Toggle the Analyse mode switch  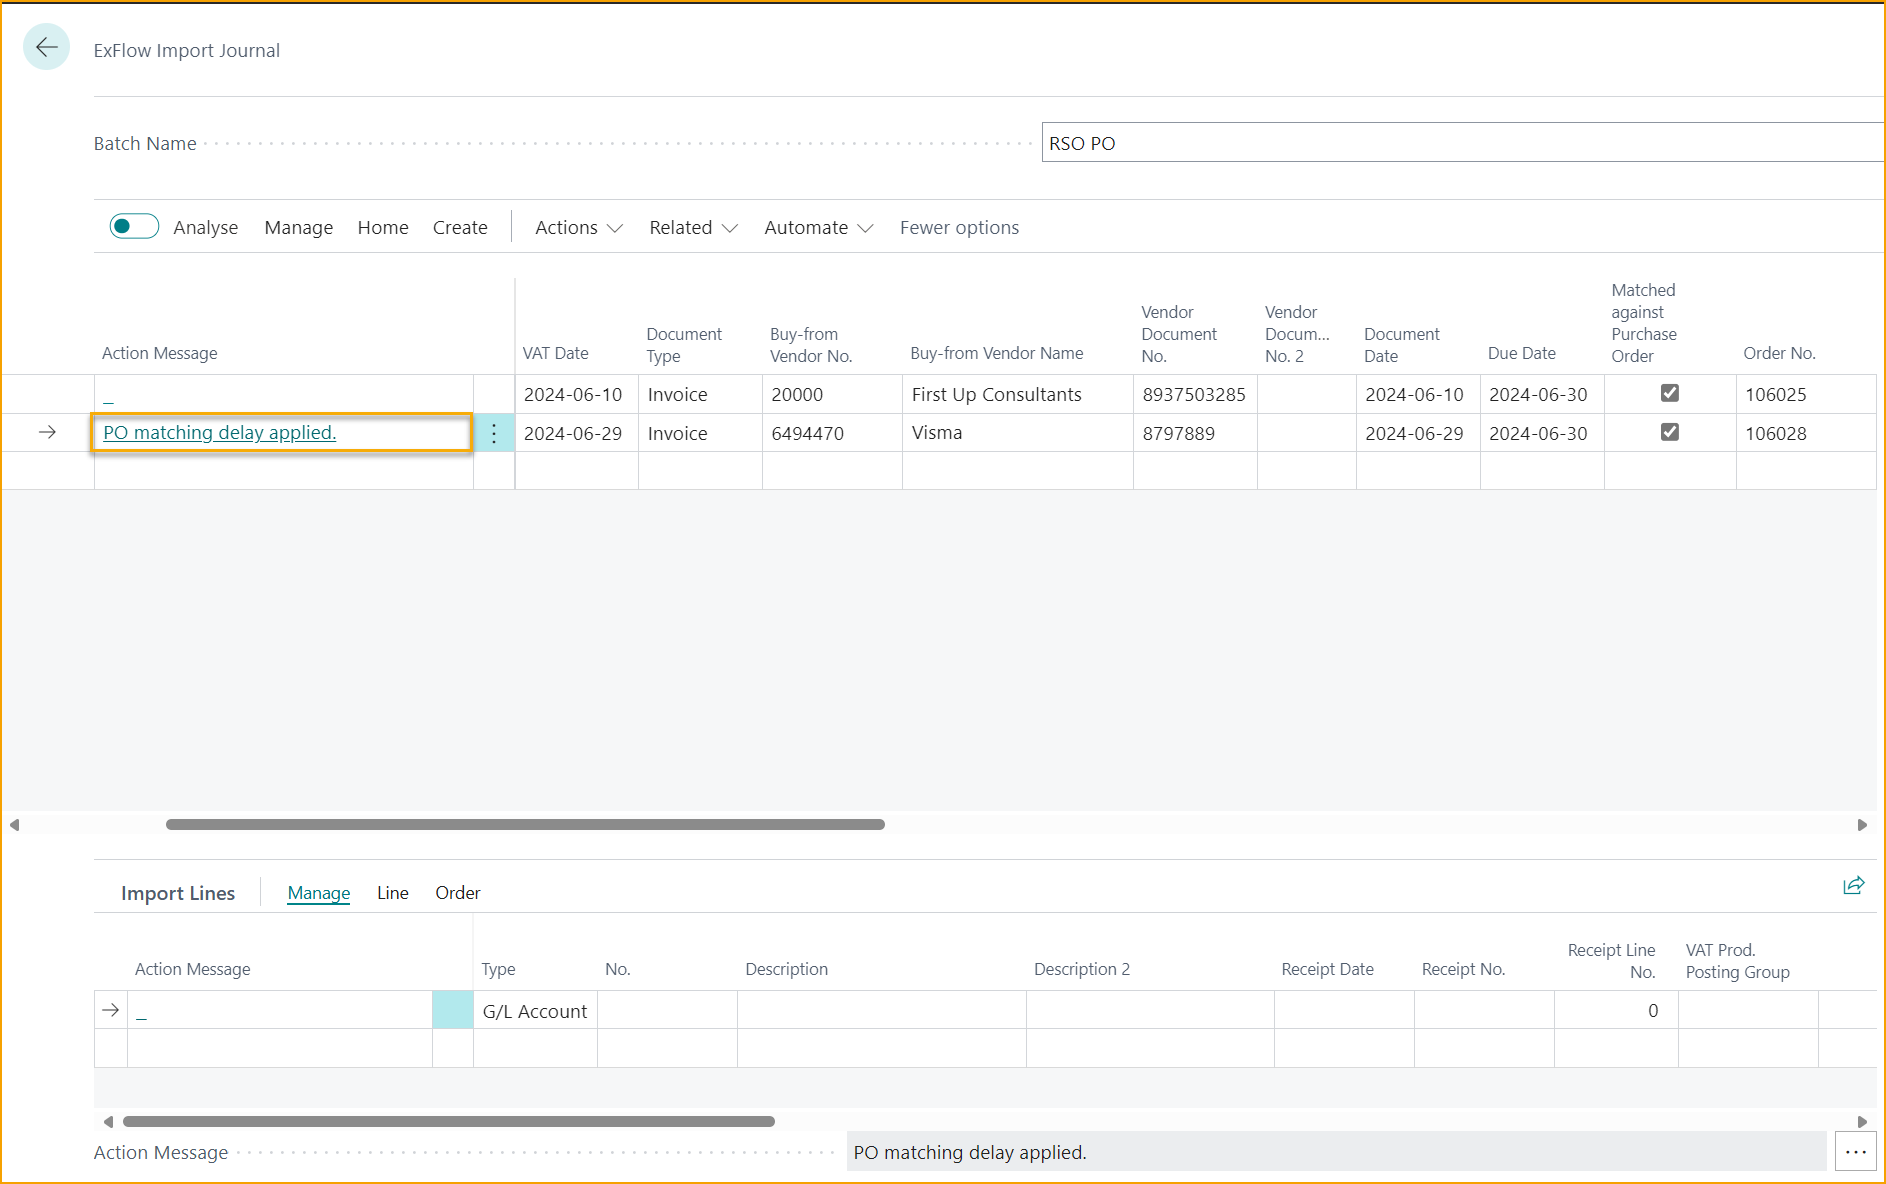tap(134, 227)
